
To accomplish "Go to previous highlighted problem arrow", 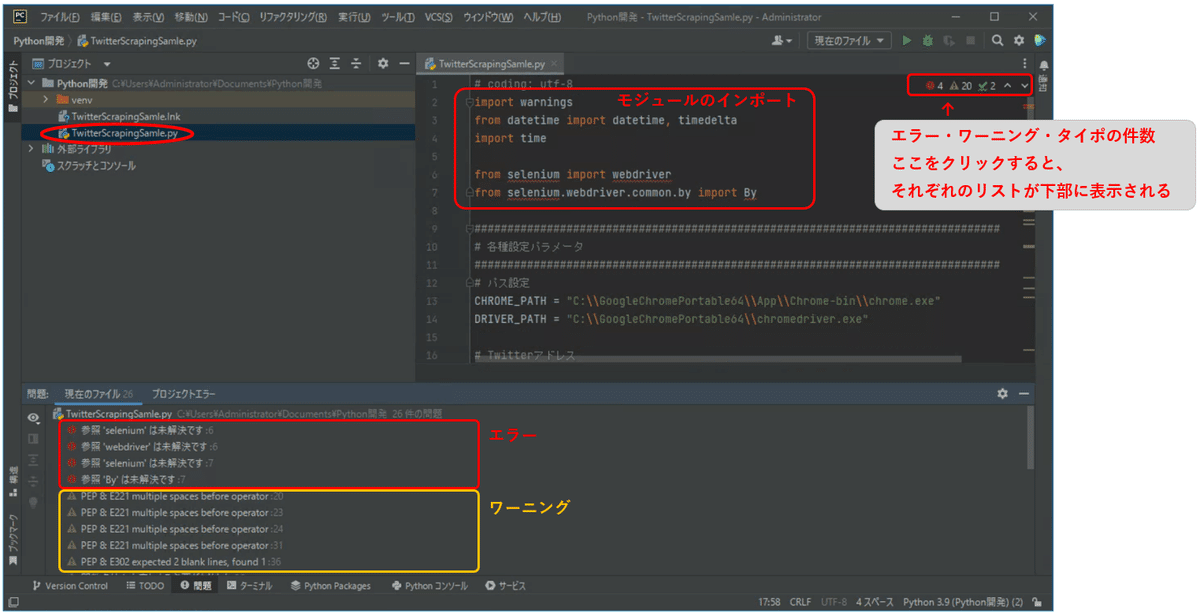I will [x=1008, y=85].
